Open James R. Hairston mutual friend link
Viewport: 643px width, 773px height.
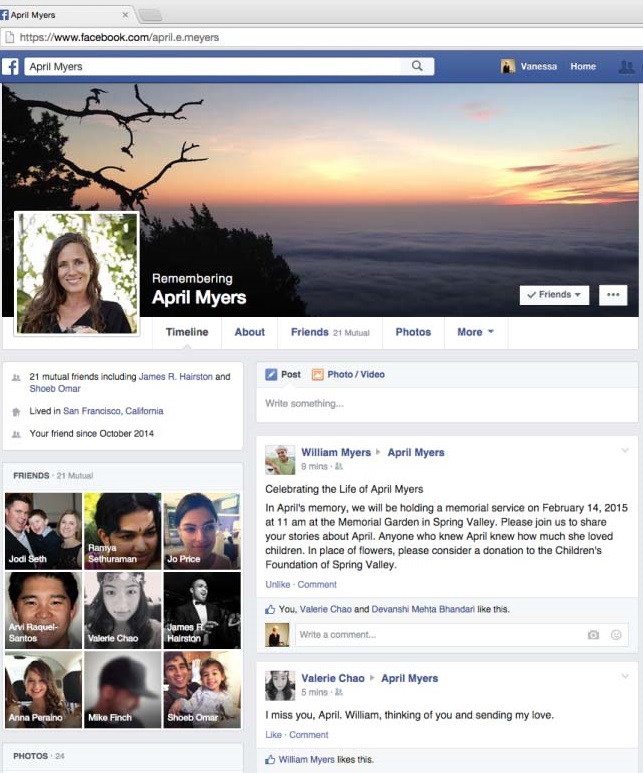click(175, 377)
